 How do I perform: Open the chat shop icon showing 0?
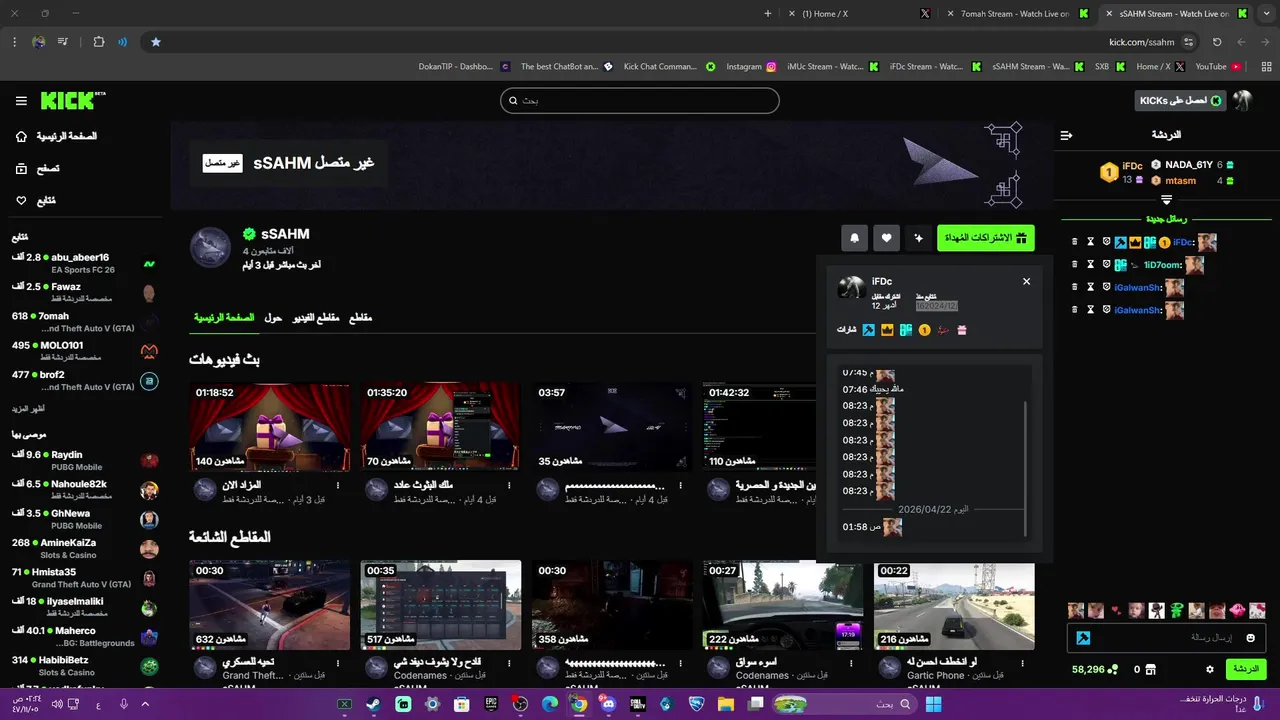[x=1144, y=669]
